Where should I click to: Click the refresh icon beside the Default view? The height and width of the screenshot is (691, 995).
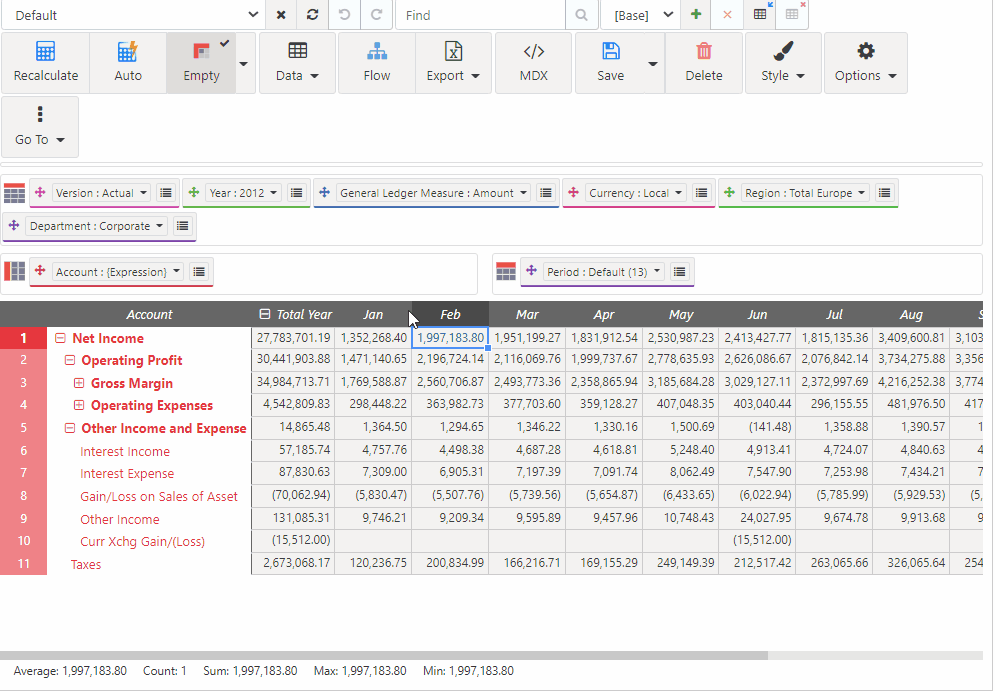pyautogui.click(x=313, y=15)
